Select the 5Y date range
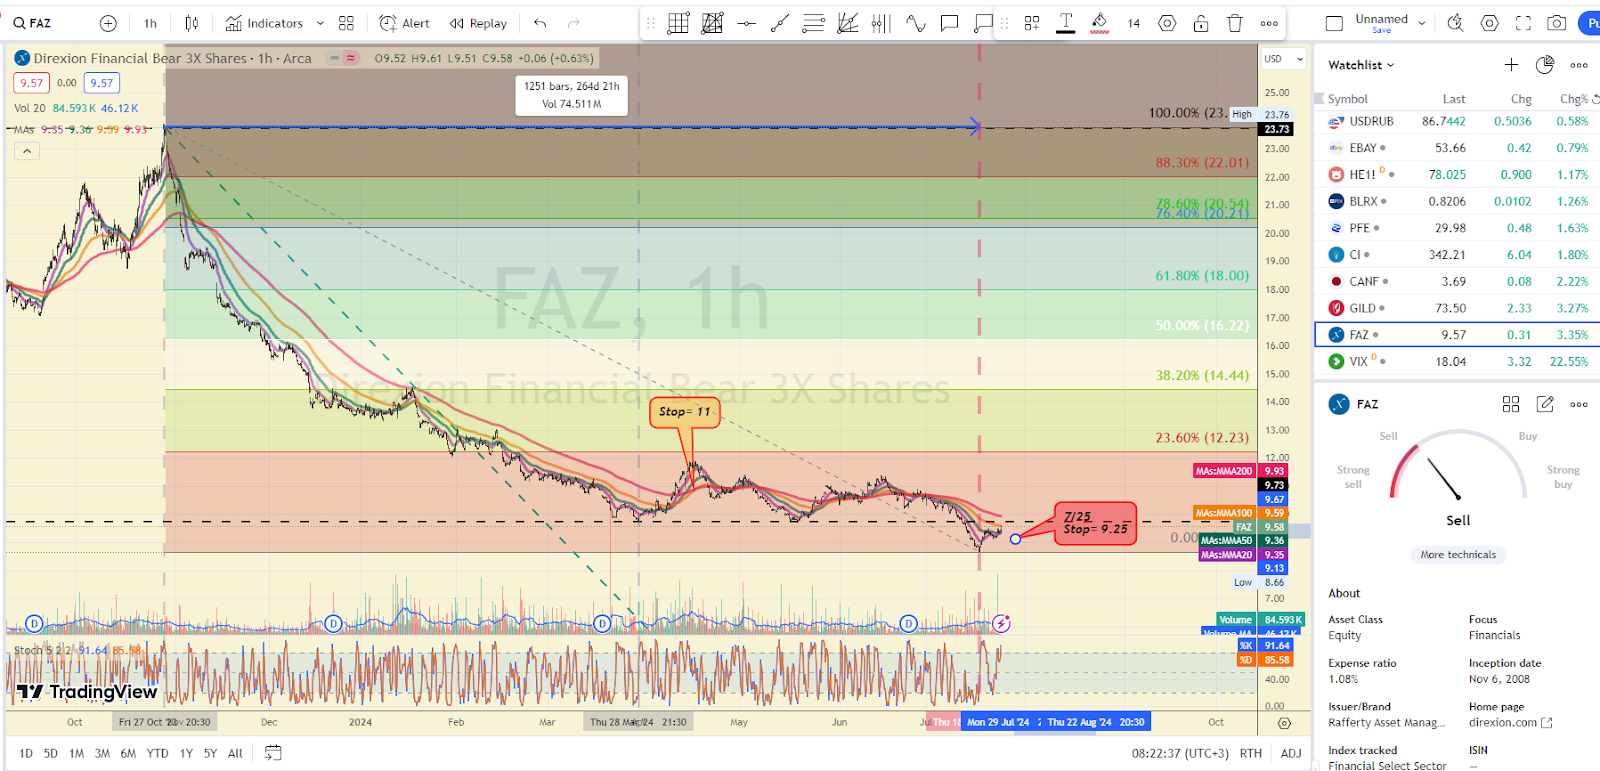Viewport: 1600px width, 771px height. [x=210, y=753]
